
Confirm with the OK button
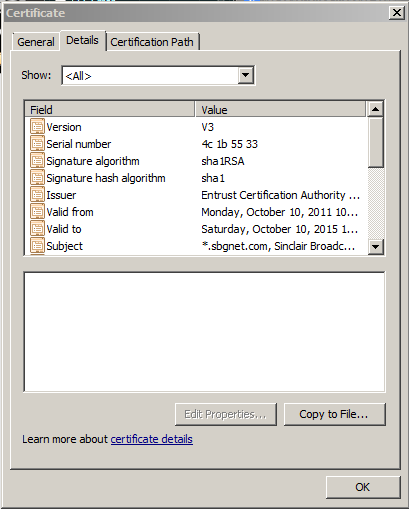[x=363, y=487]
